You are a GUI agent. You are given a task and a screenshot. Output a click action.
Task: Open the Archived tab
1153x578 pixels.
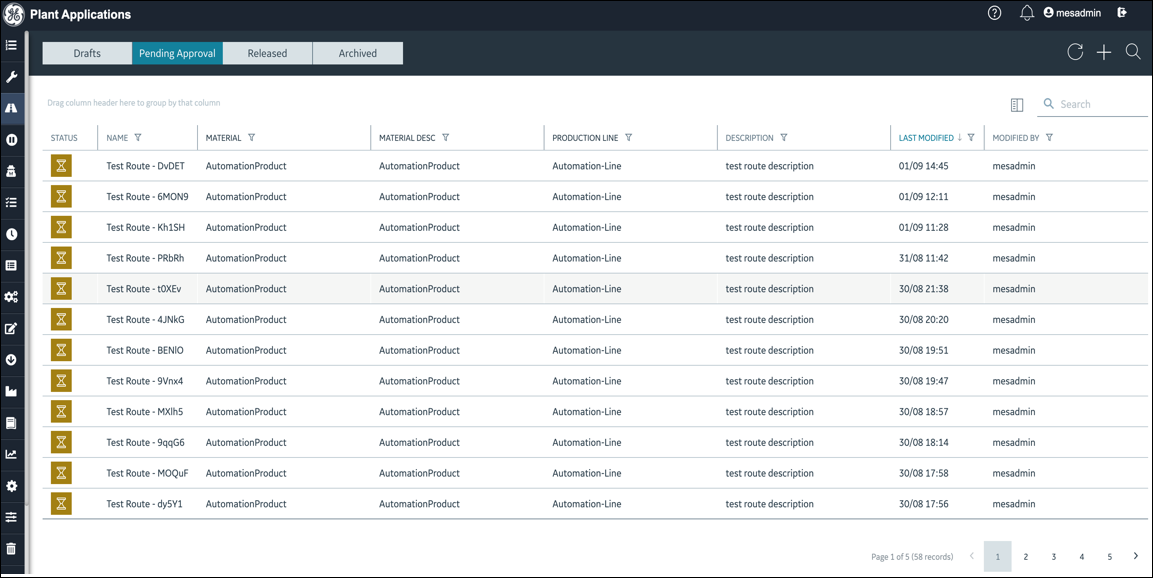[358, 53]
